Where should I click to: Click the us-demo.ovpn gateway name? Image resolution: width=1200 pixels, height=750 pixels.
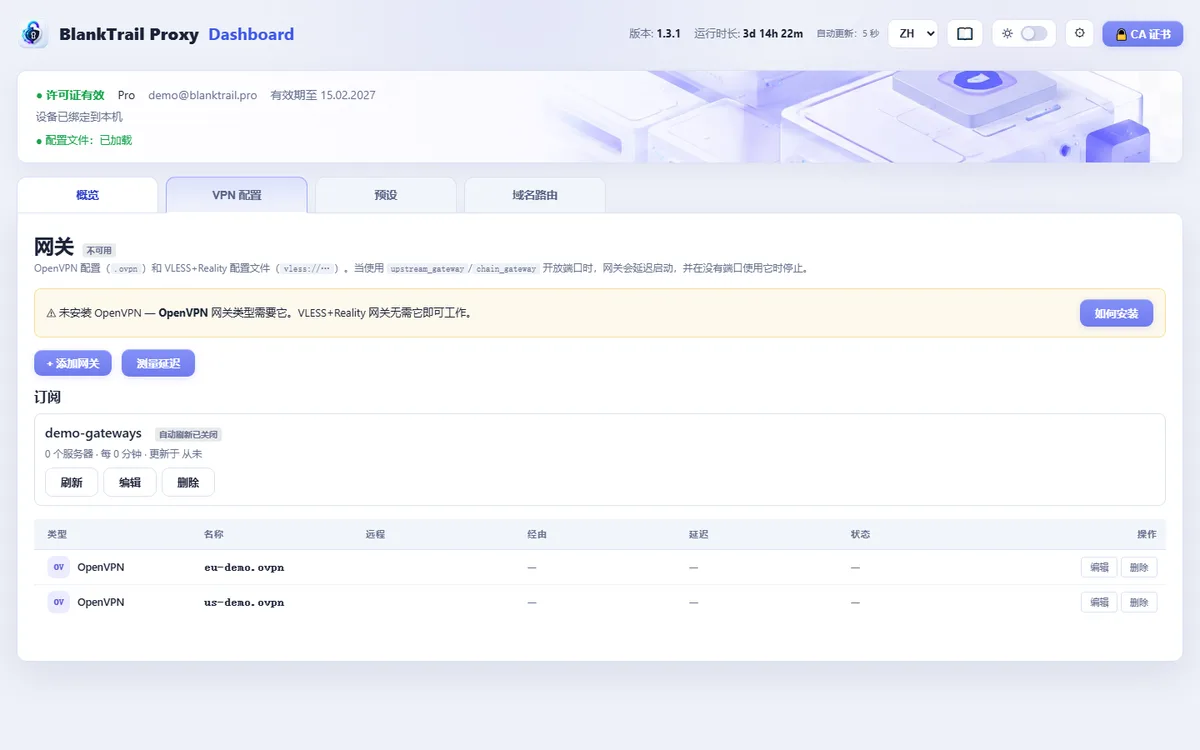[244, 602]
